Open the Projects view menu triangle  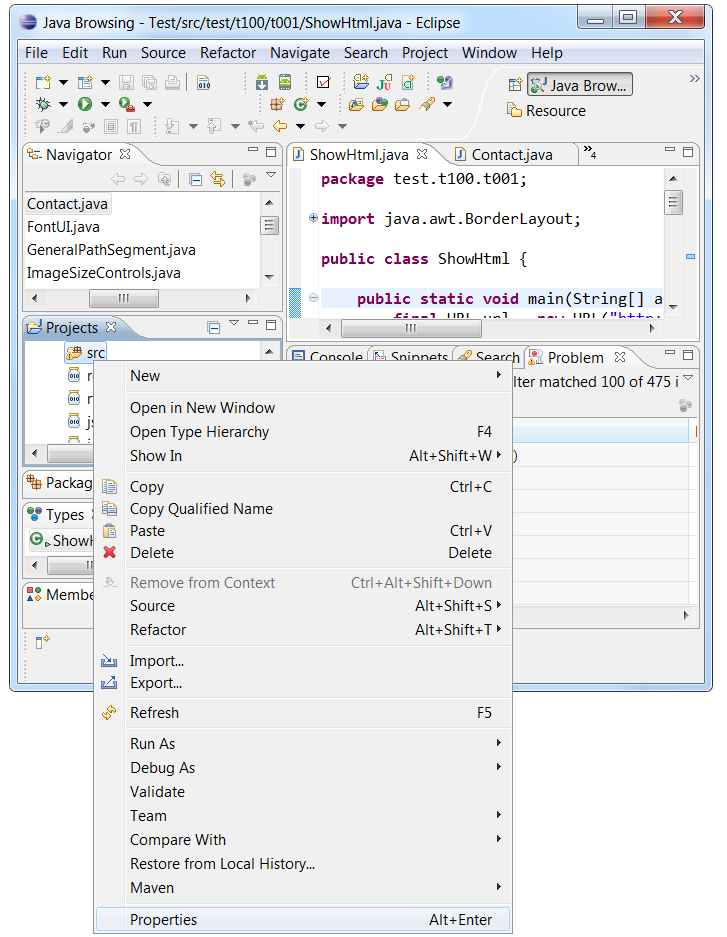click(234, 323)
